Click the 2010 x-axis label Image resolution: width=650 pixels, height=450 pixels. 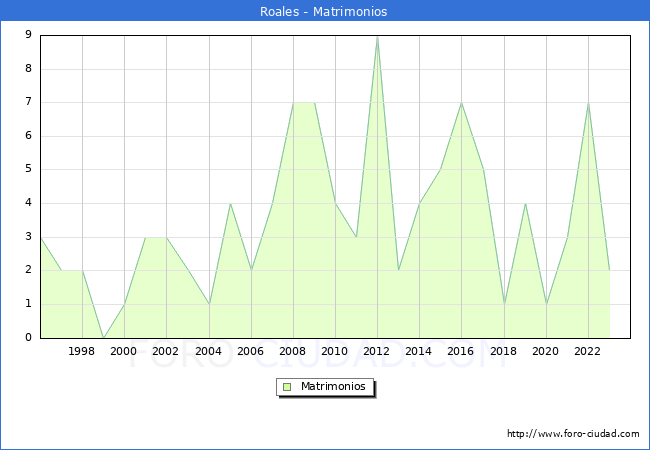click(335, 351)
